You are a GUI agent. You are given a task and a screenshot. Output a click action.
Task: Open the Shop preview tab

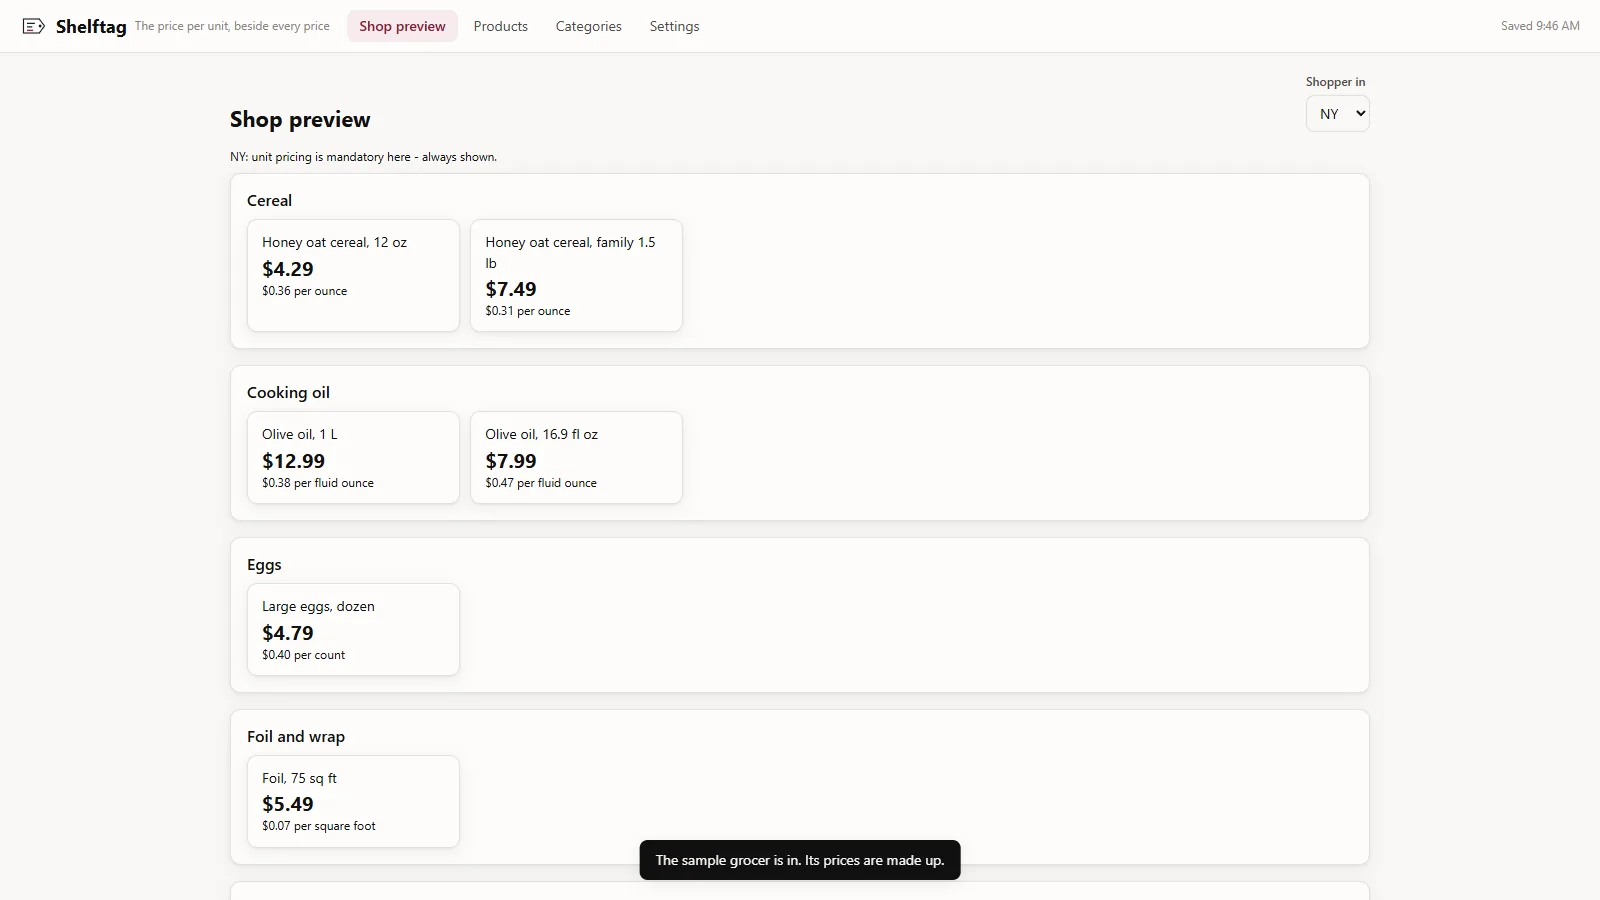point(402,26)
